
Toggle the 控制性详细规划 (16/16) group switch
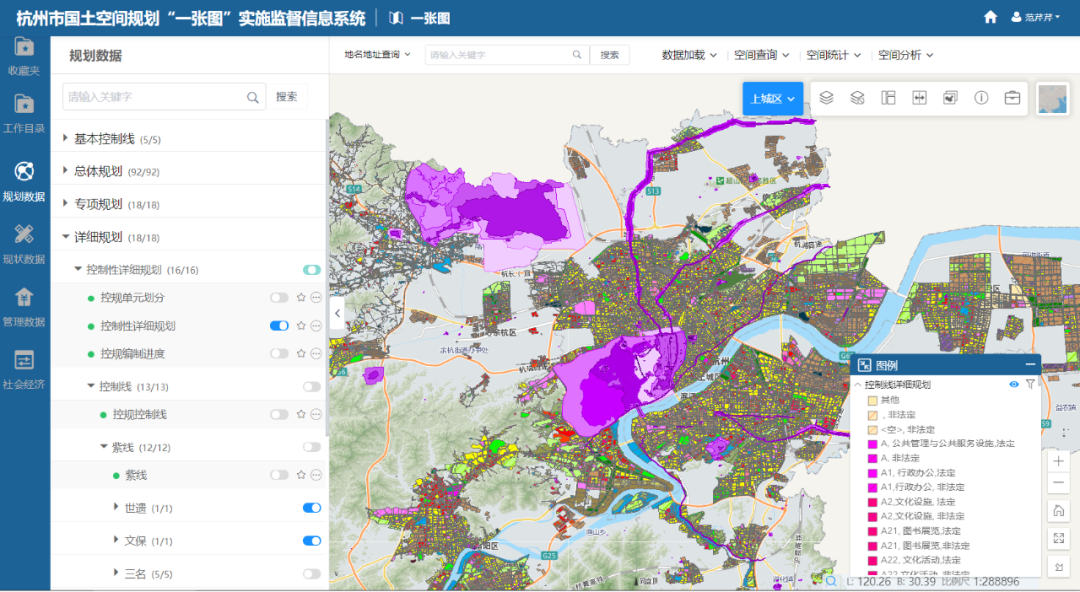pos(312,270)
